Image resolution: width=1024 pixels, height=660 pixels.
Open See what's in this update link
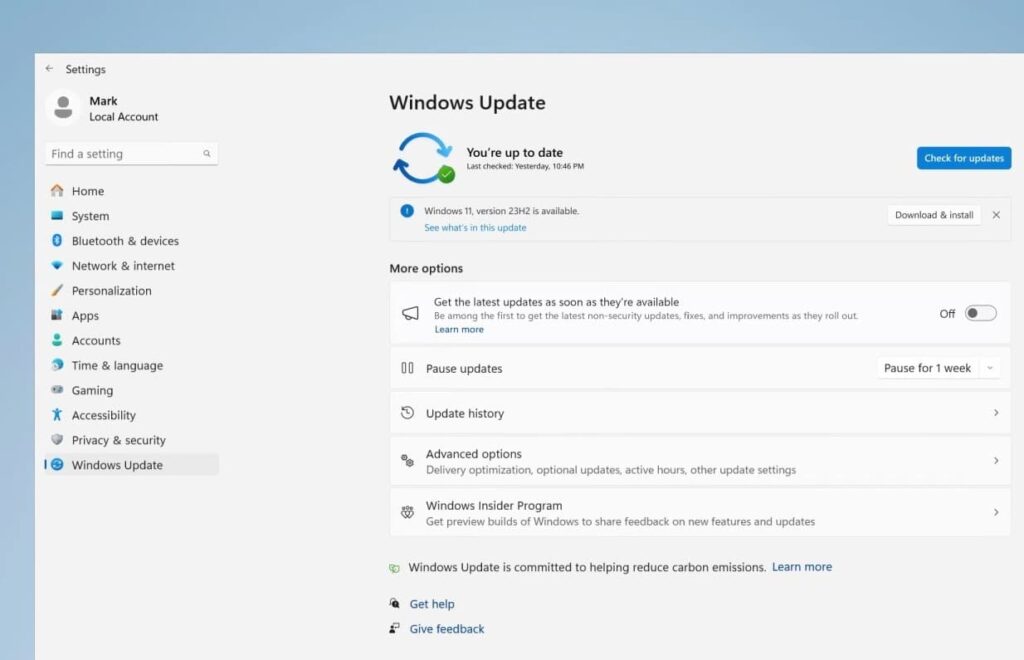click(475, 228)
